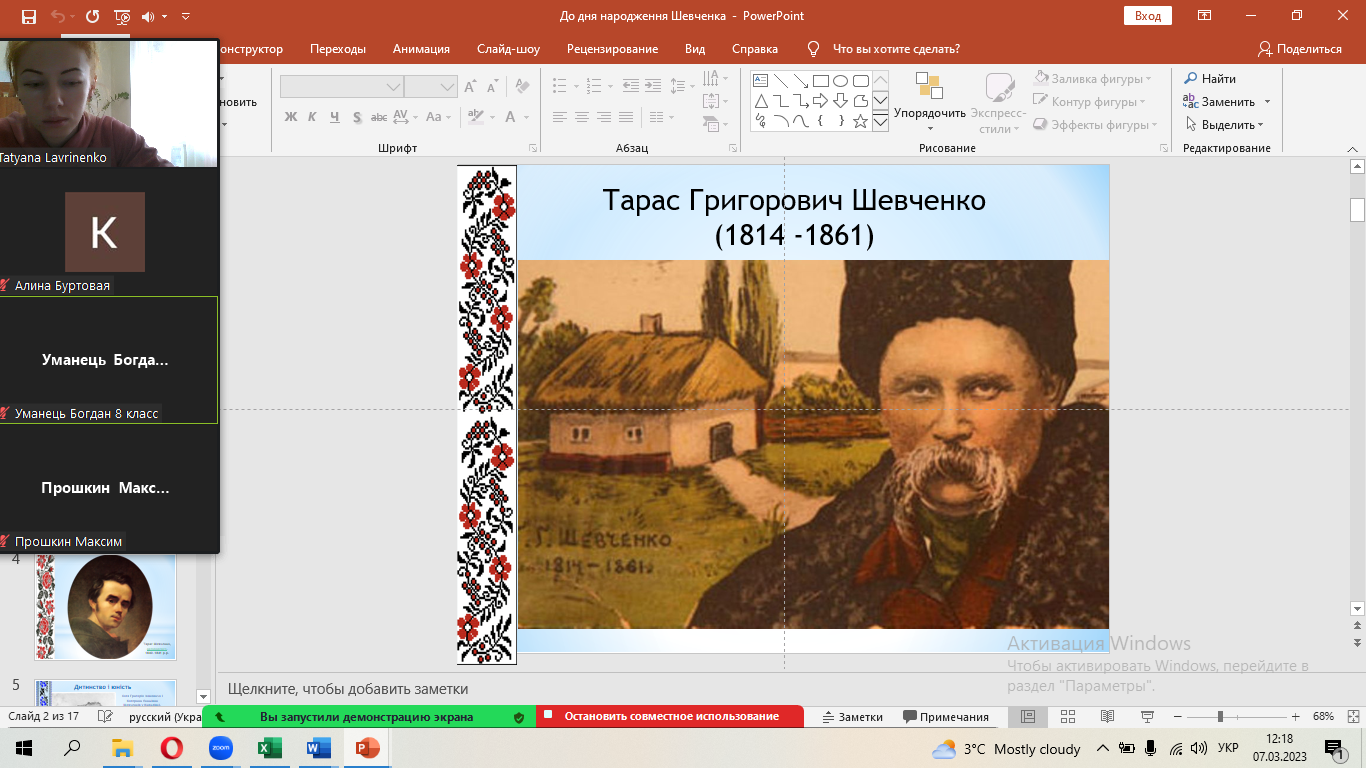Viewport: 1366px width, 768px height.
Task: Center the text
Action: (582, 117)
